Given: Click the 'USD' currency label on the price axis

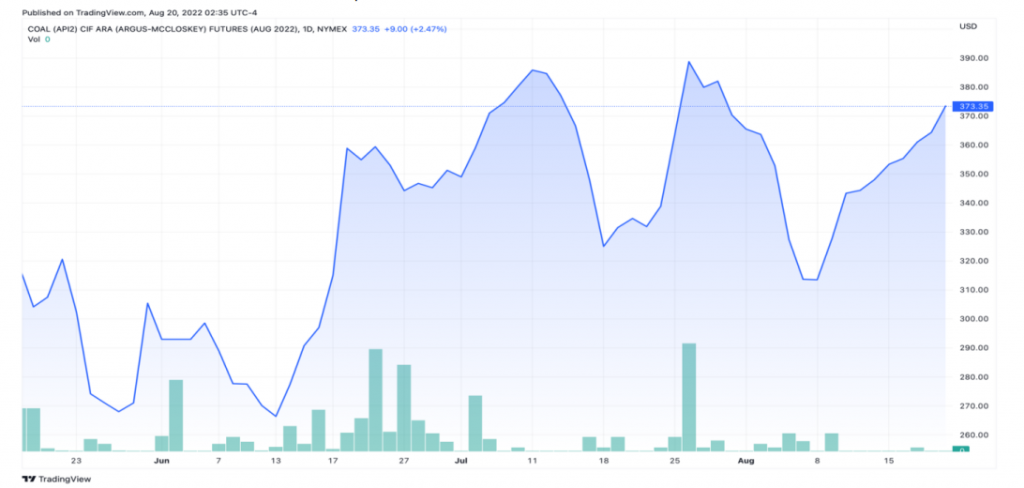Looking at the screenshot, I should (967, 27).
